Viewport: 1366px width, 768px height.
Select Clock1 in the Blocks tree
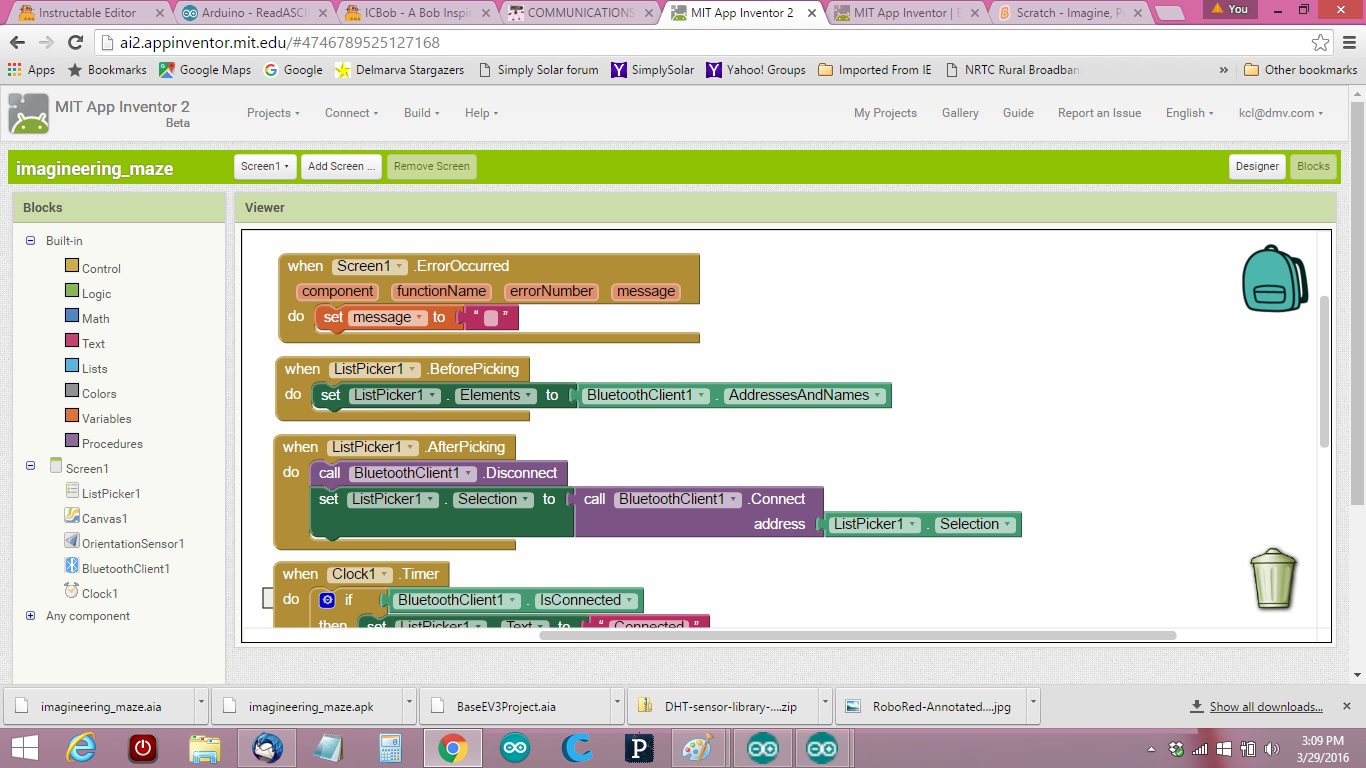91,593
